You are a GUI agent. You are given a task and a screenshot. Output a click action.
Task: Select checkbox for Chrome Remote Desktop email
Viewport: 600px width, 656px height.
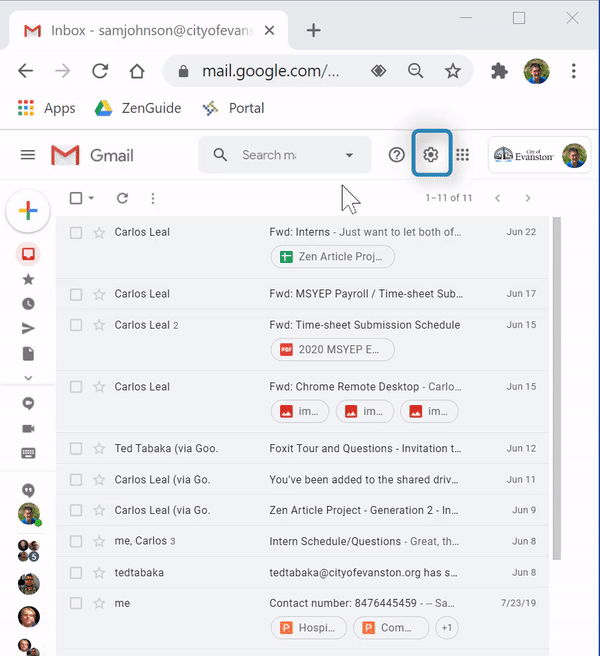coord(76,387)
